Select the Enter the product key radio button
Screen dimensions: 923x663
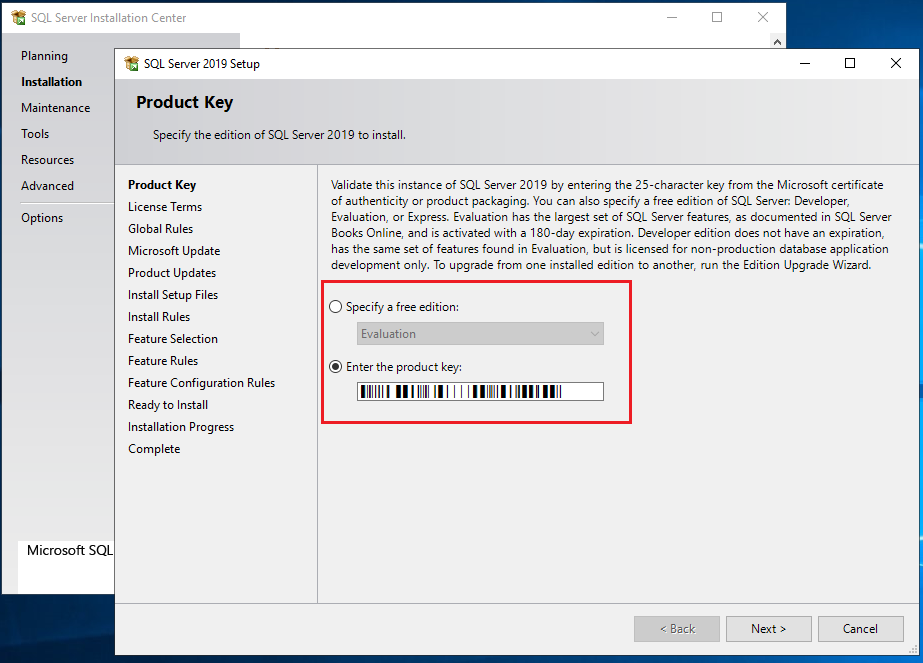pyautogui.click(x=336, y=367)
